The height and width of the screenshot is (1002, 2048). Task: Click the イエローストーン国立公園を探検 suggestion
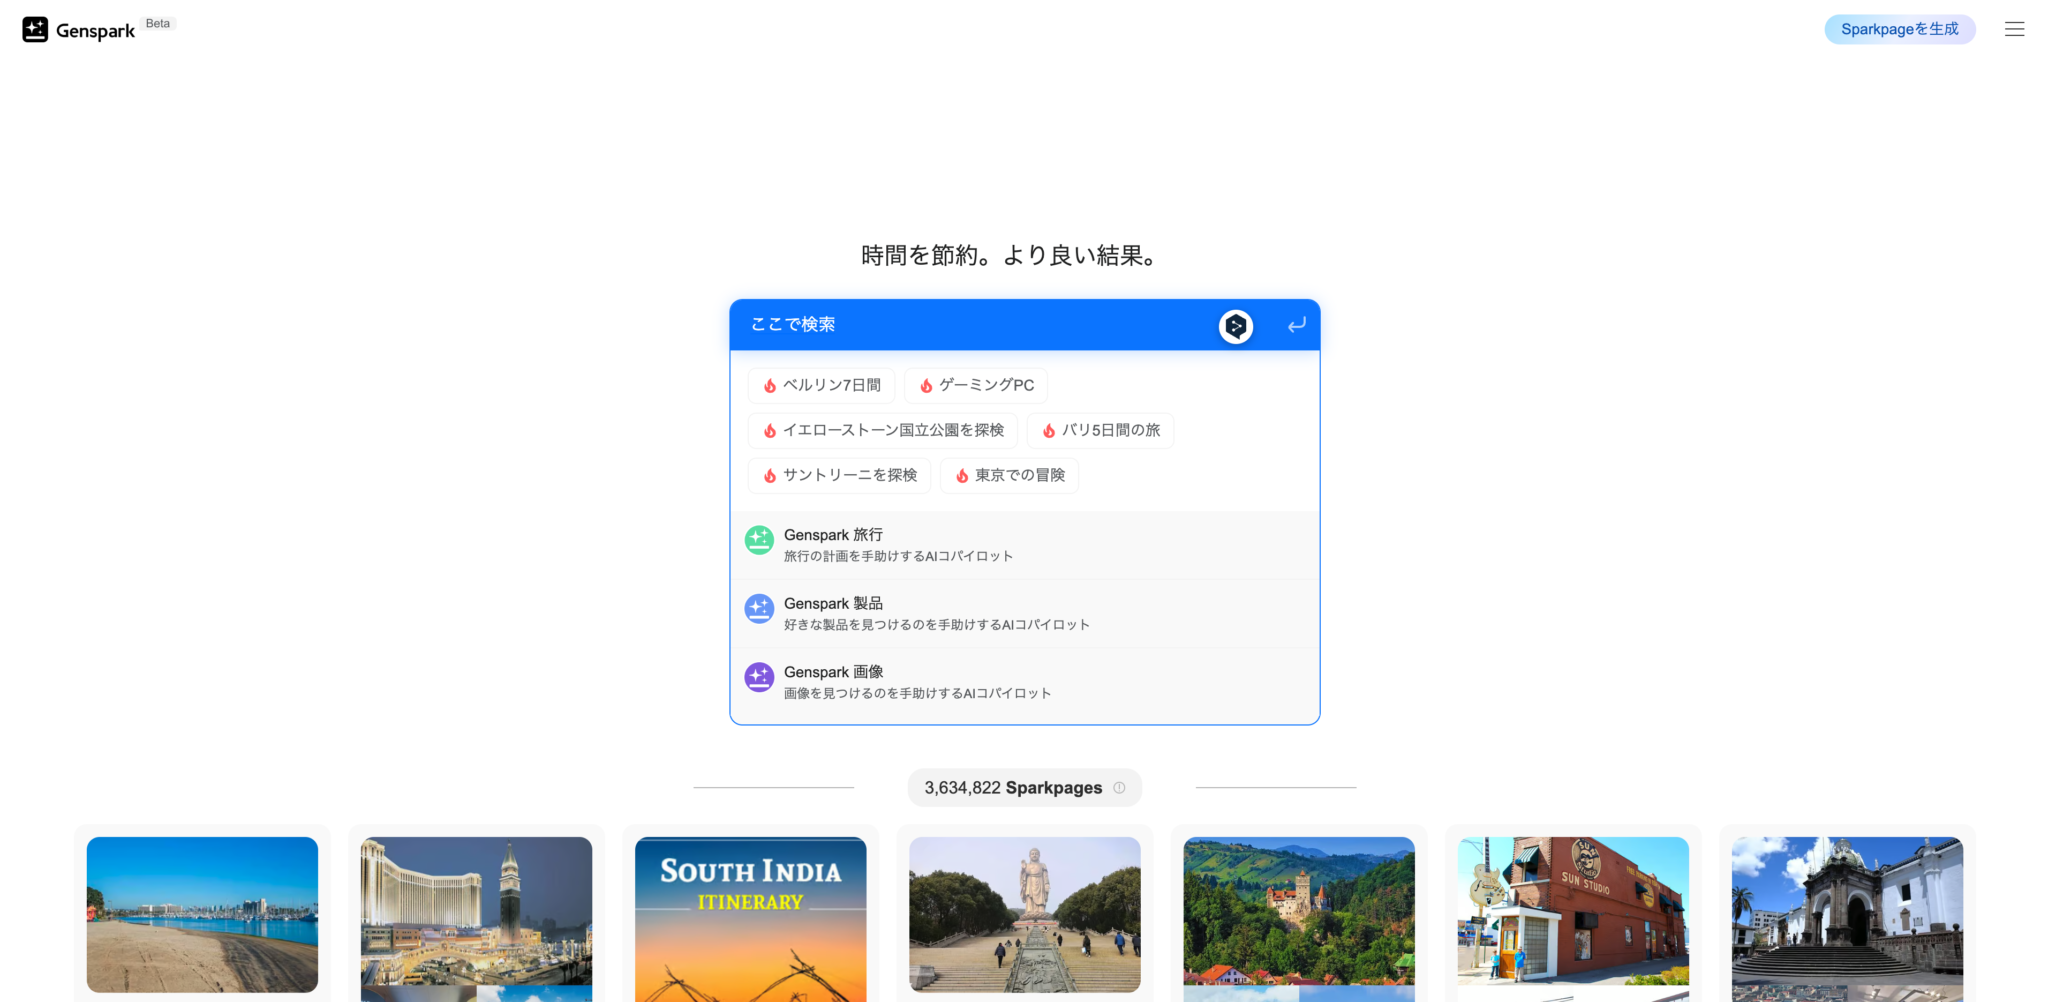click(x=883, y=430)
